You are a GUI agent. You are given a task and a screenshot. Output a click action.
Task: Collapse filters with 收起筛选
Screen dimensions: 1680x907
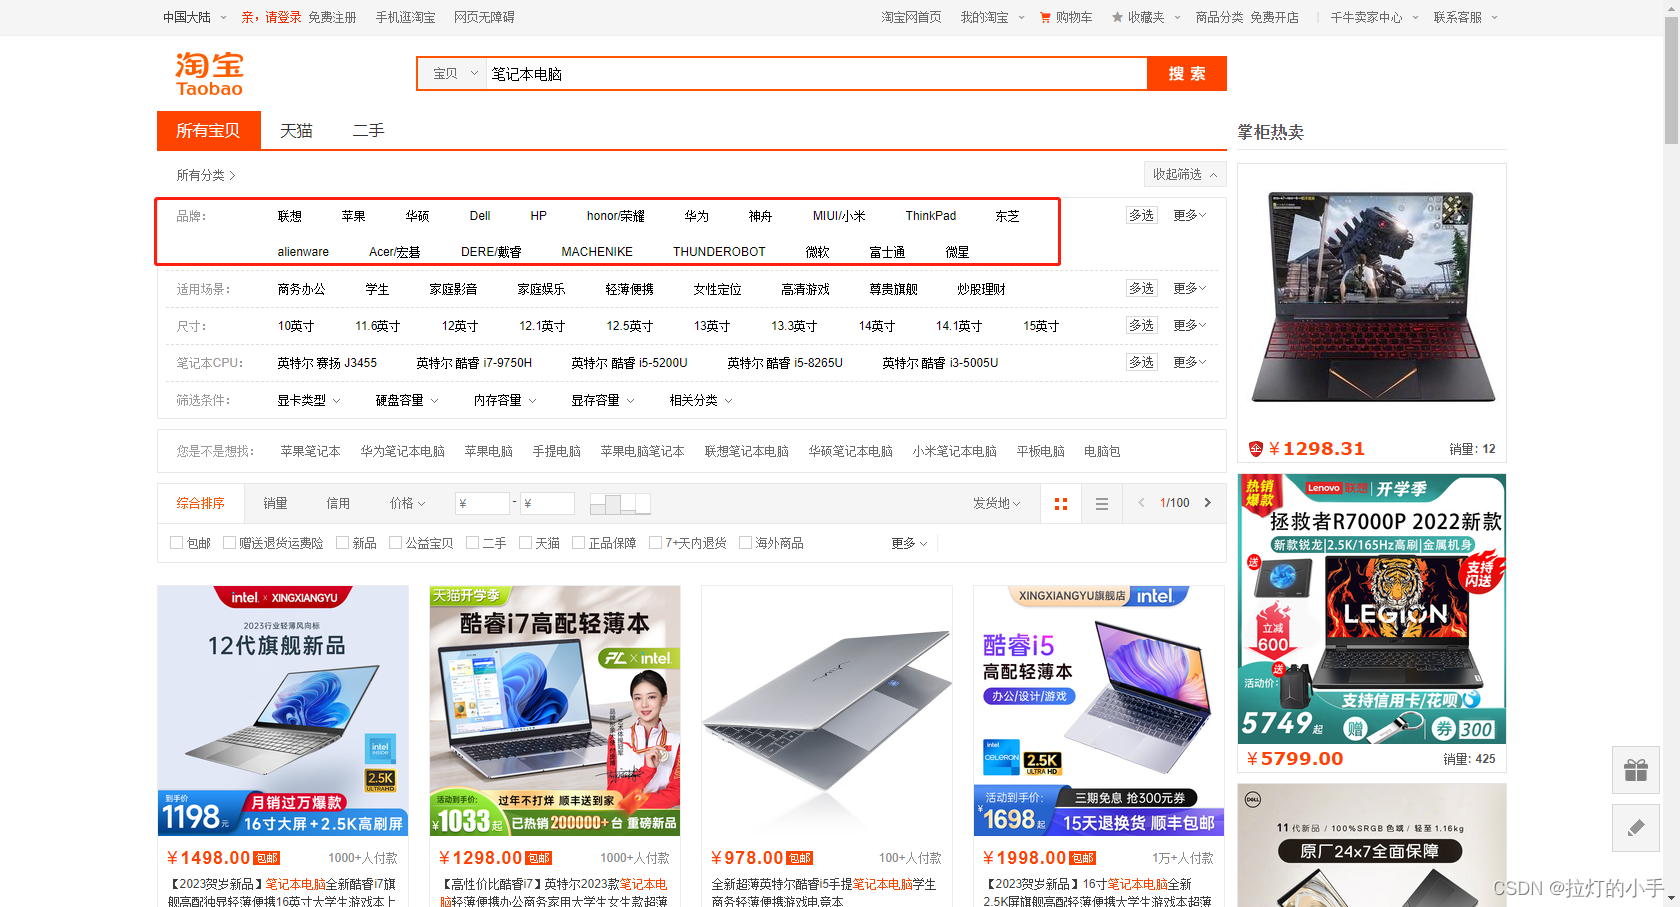pyautogui.click(x=1185, y=174)
